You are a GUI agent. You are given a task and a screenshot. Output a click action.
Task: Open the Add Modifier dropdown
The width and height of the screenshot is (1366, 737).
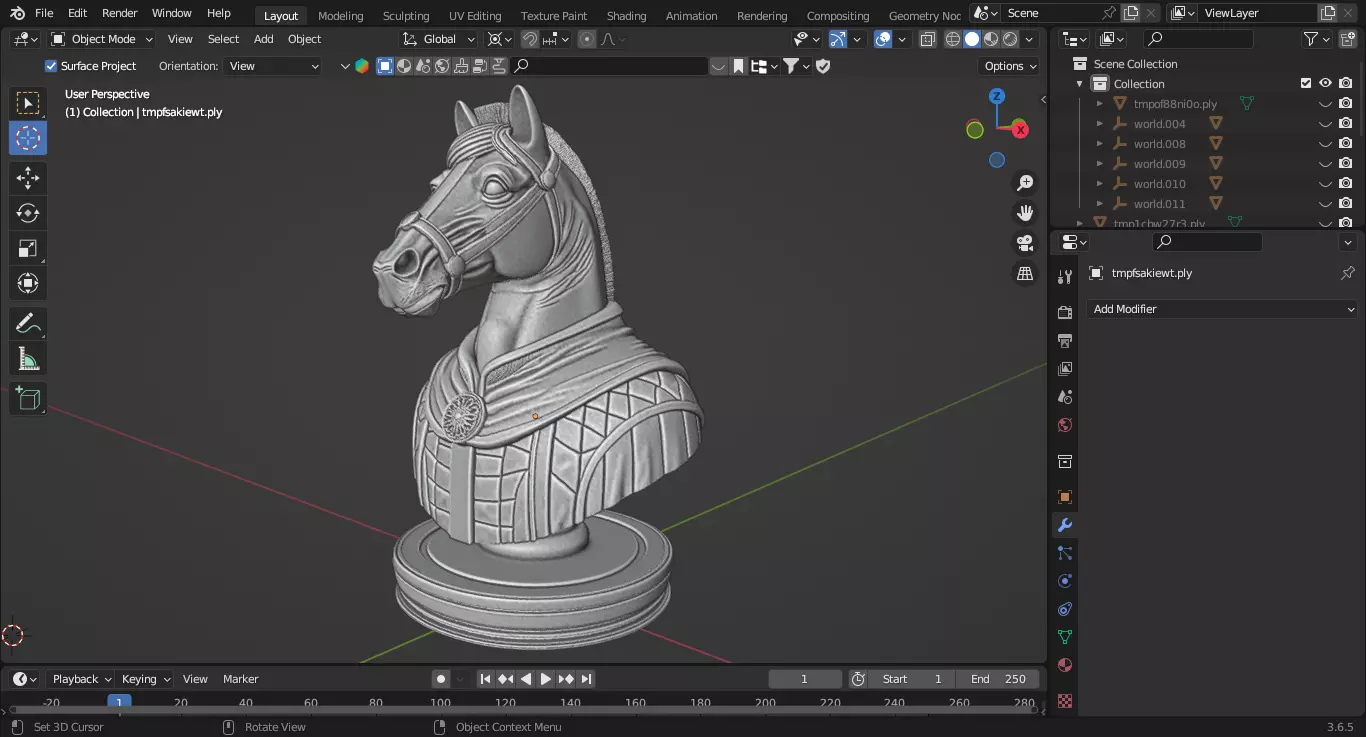pyautogui.click(x=1222, y=309)
